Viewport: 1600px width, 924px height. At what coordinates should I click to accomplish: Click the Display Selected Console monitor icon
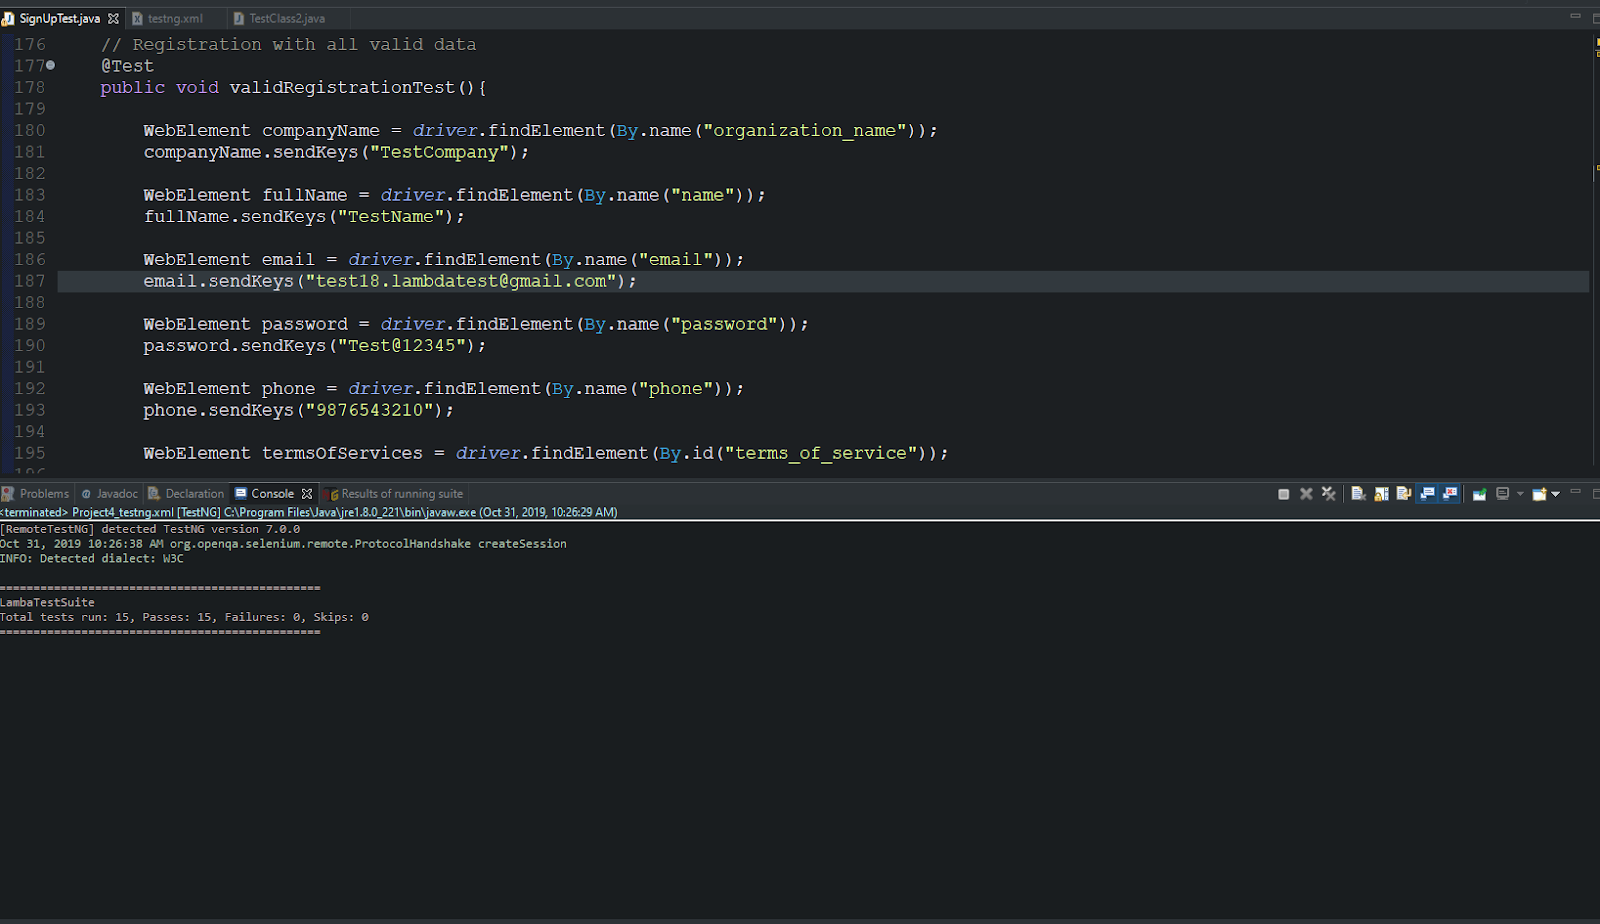coord(1502,494)
